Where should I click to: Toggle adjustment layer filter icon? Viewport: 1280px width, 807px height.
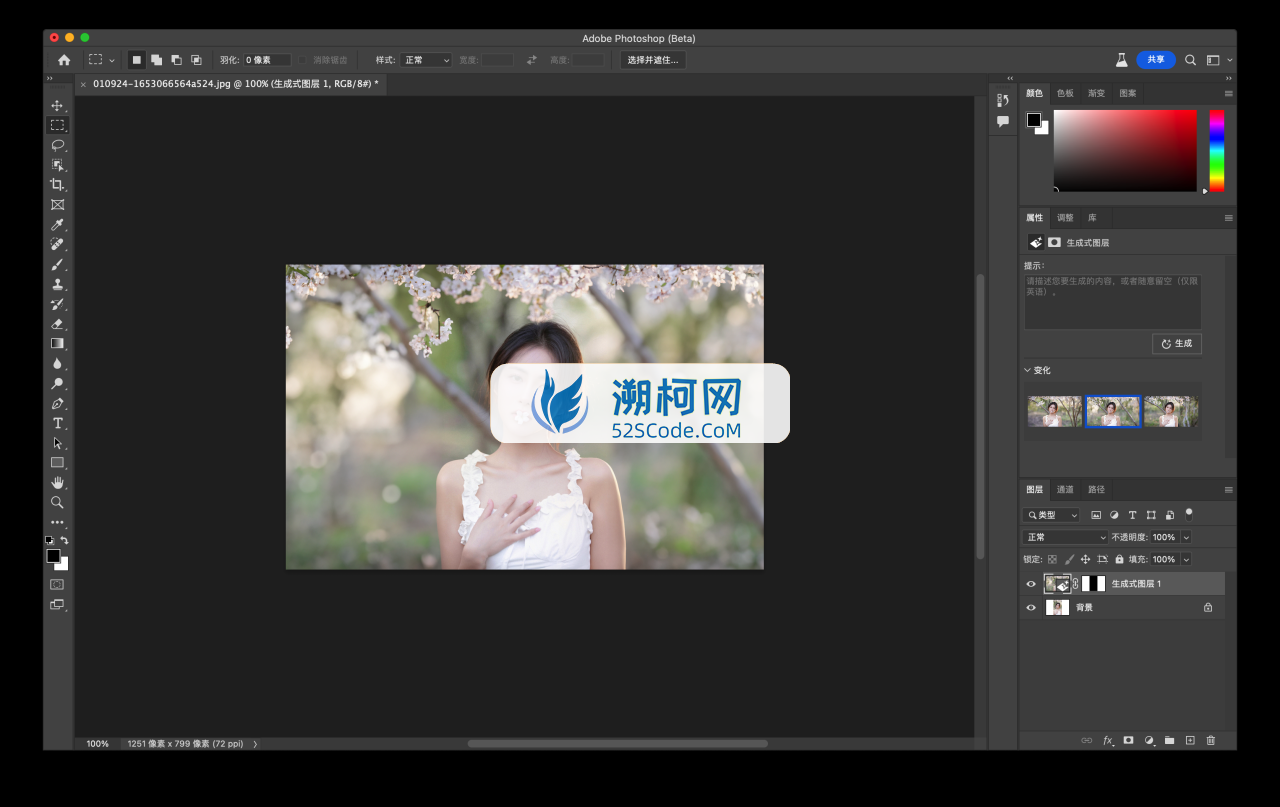click(x=1114, y=515)
